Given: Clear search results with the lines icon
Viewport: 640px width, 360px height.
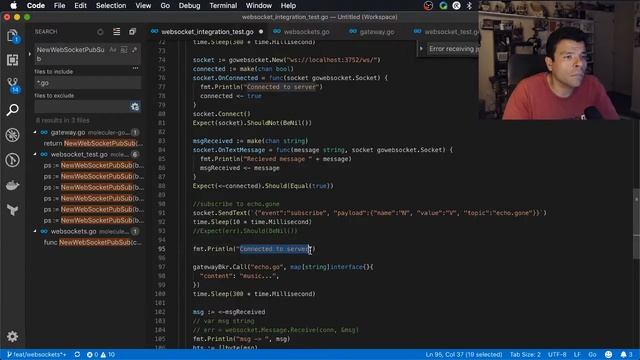Looking at the screenshot, I should click(x=116, y=31).
